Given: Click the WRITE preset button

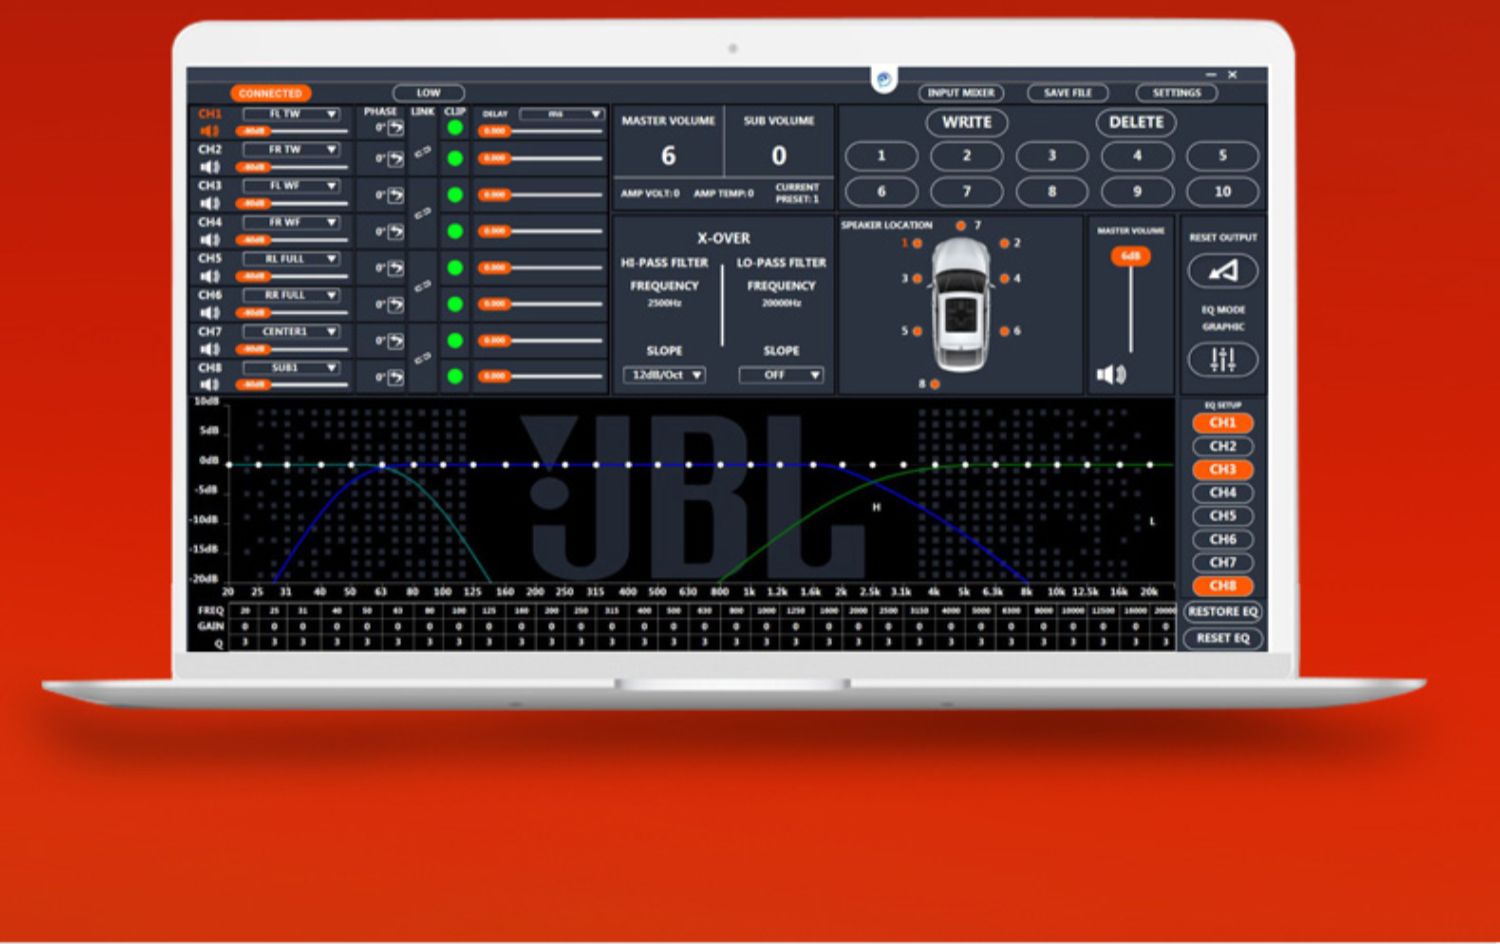Looking at the screenshot, I should (967, 122).
